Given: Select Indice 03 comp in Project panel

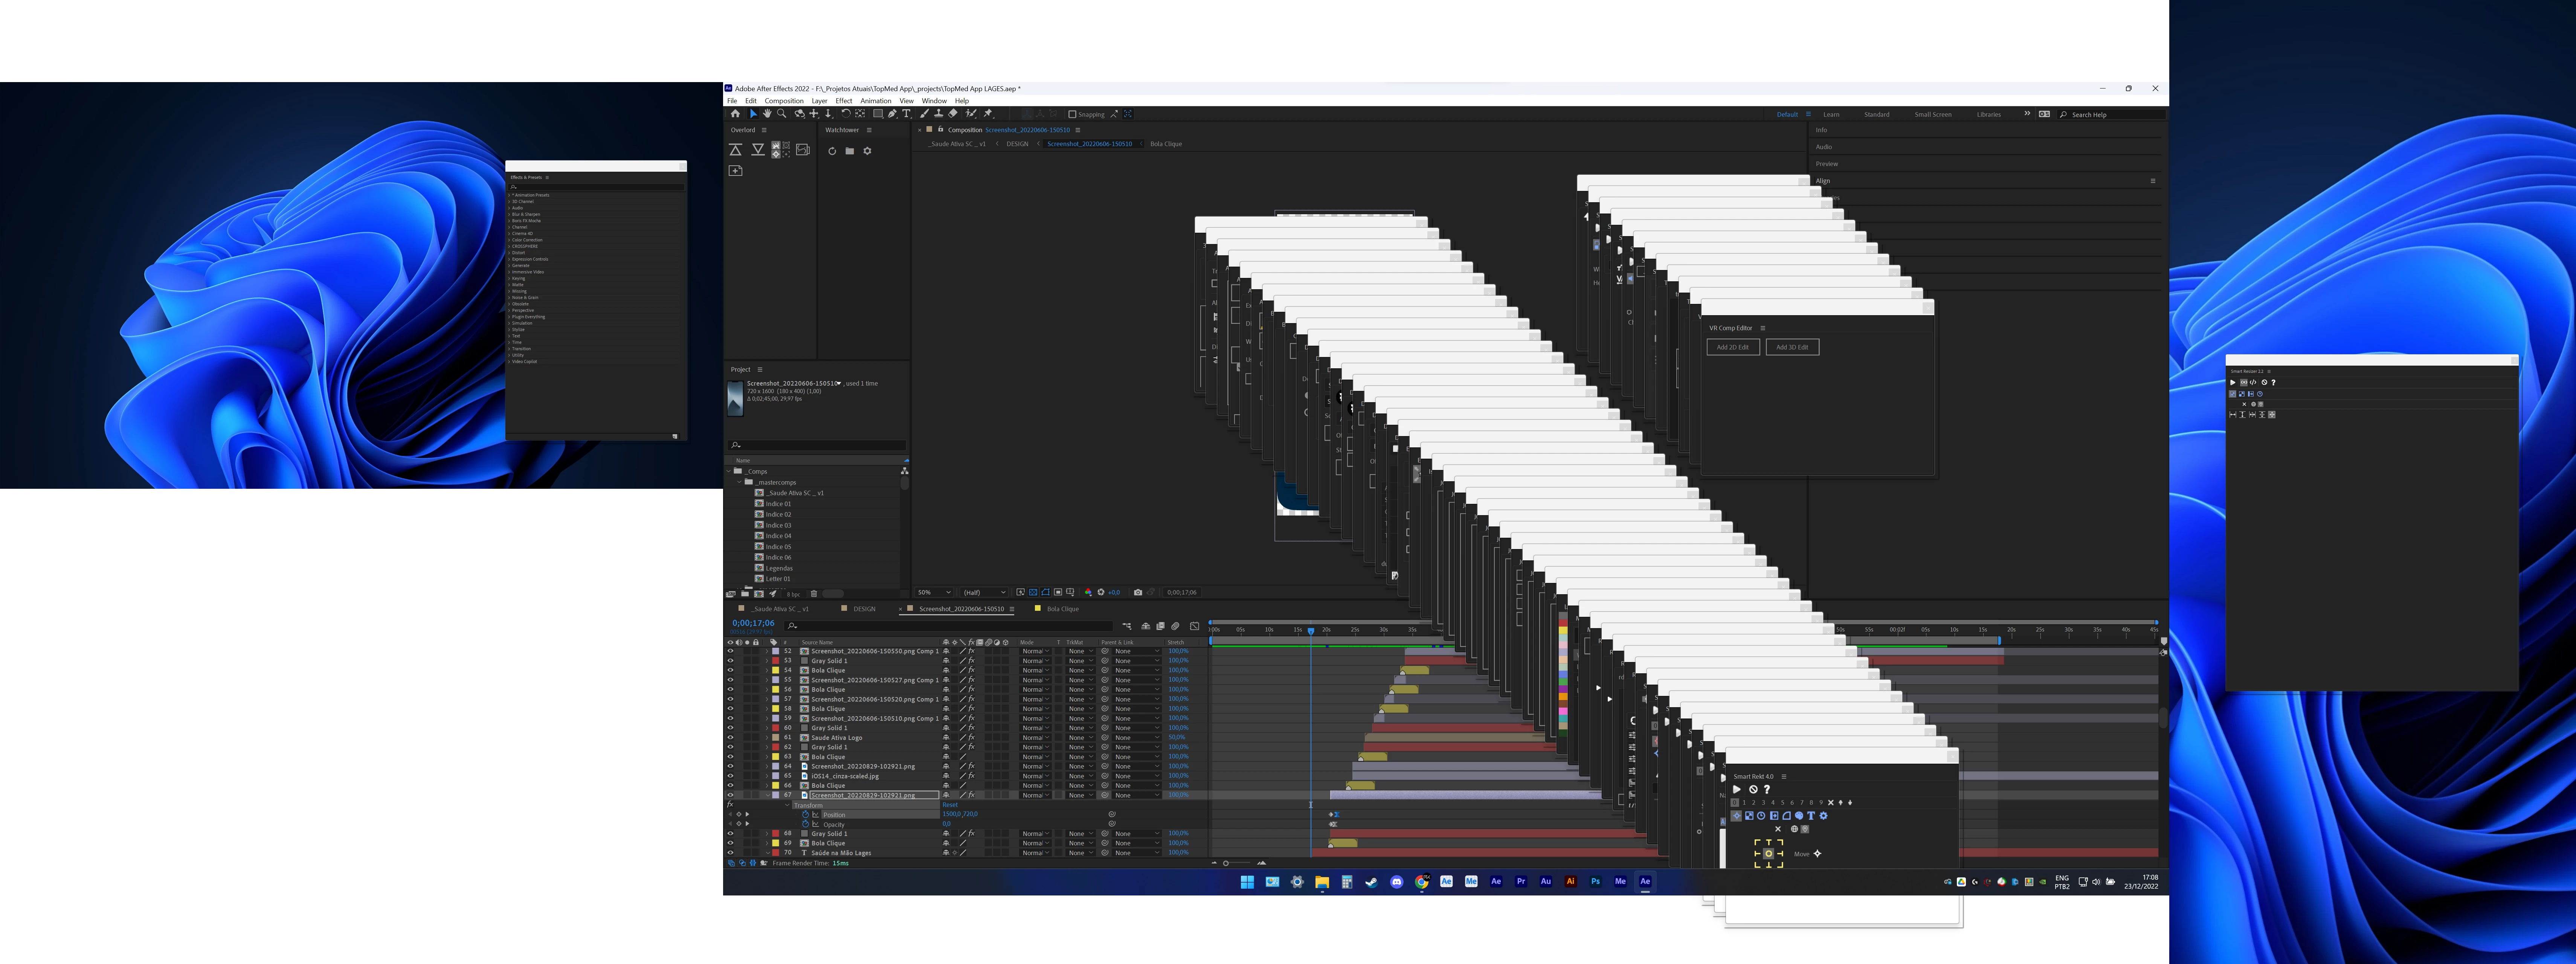Looking at the screenshot, I should [x=778, y=525].
